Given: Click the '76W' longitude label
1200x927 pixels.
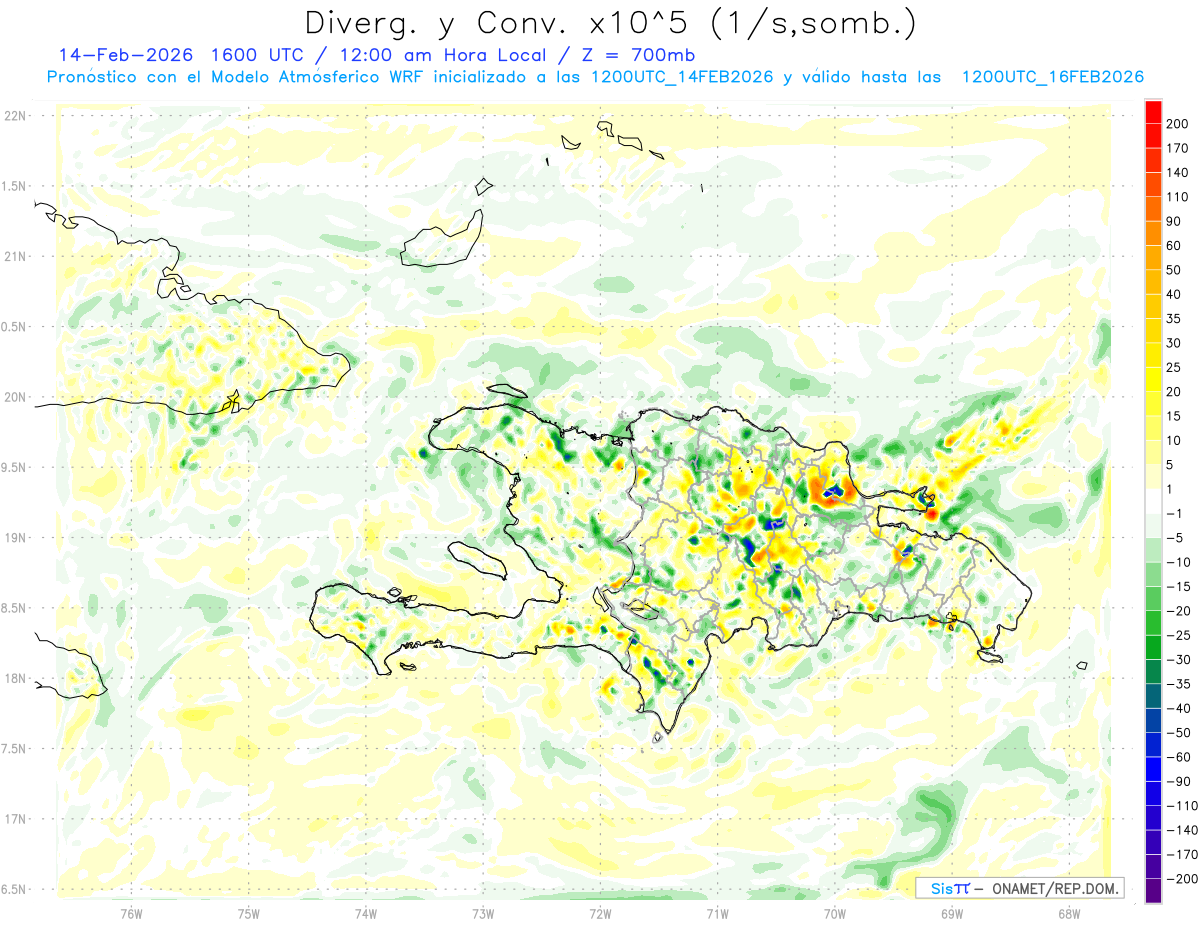Looking at the screenshot, I should (x=131, y=912).
